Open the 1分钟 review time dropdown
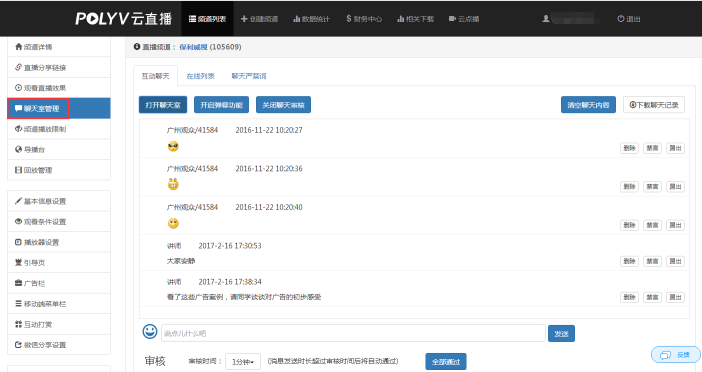This screenshot has width=702, height=372. (x=243, y=362)
